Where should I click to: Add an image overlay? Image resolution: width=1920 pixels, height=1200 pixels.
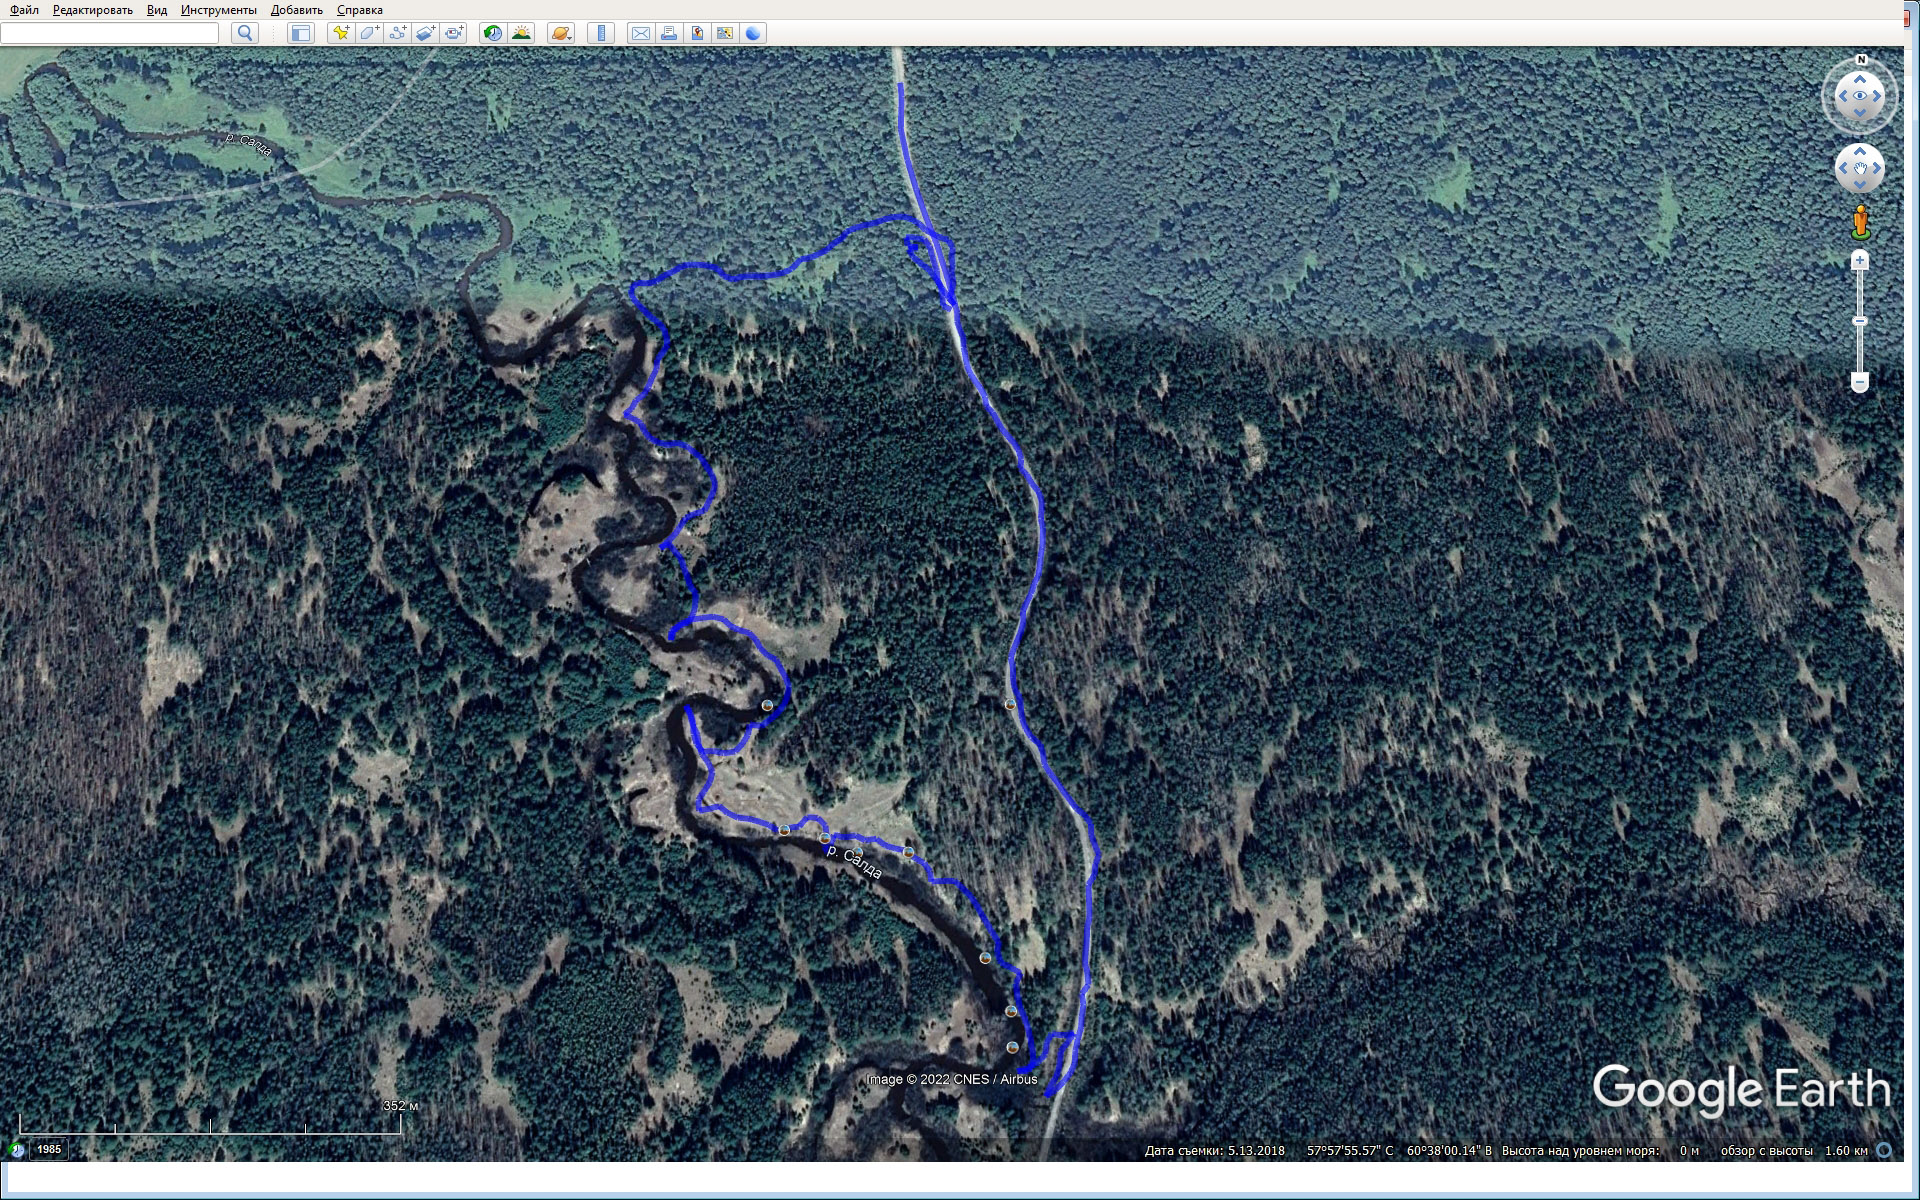425,33
